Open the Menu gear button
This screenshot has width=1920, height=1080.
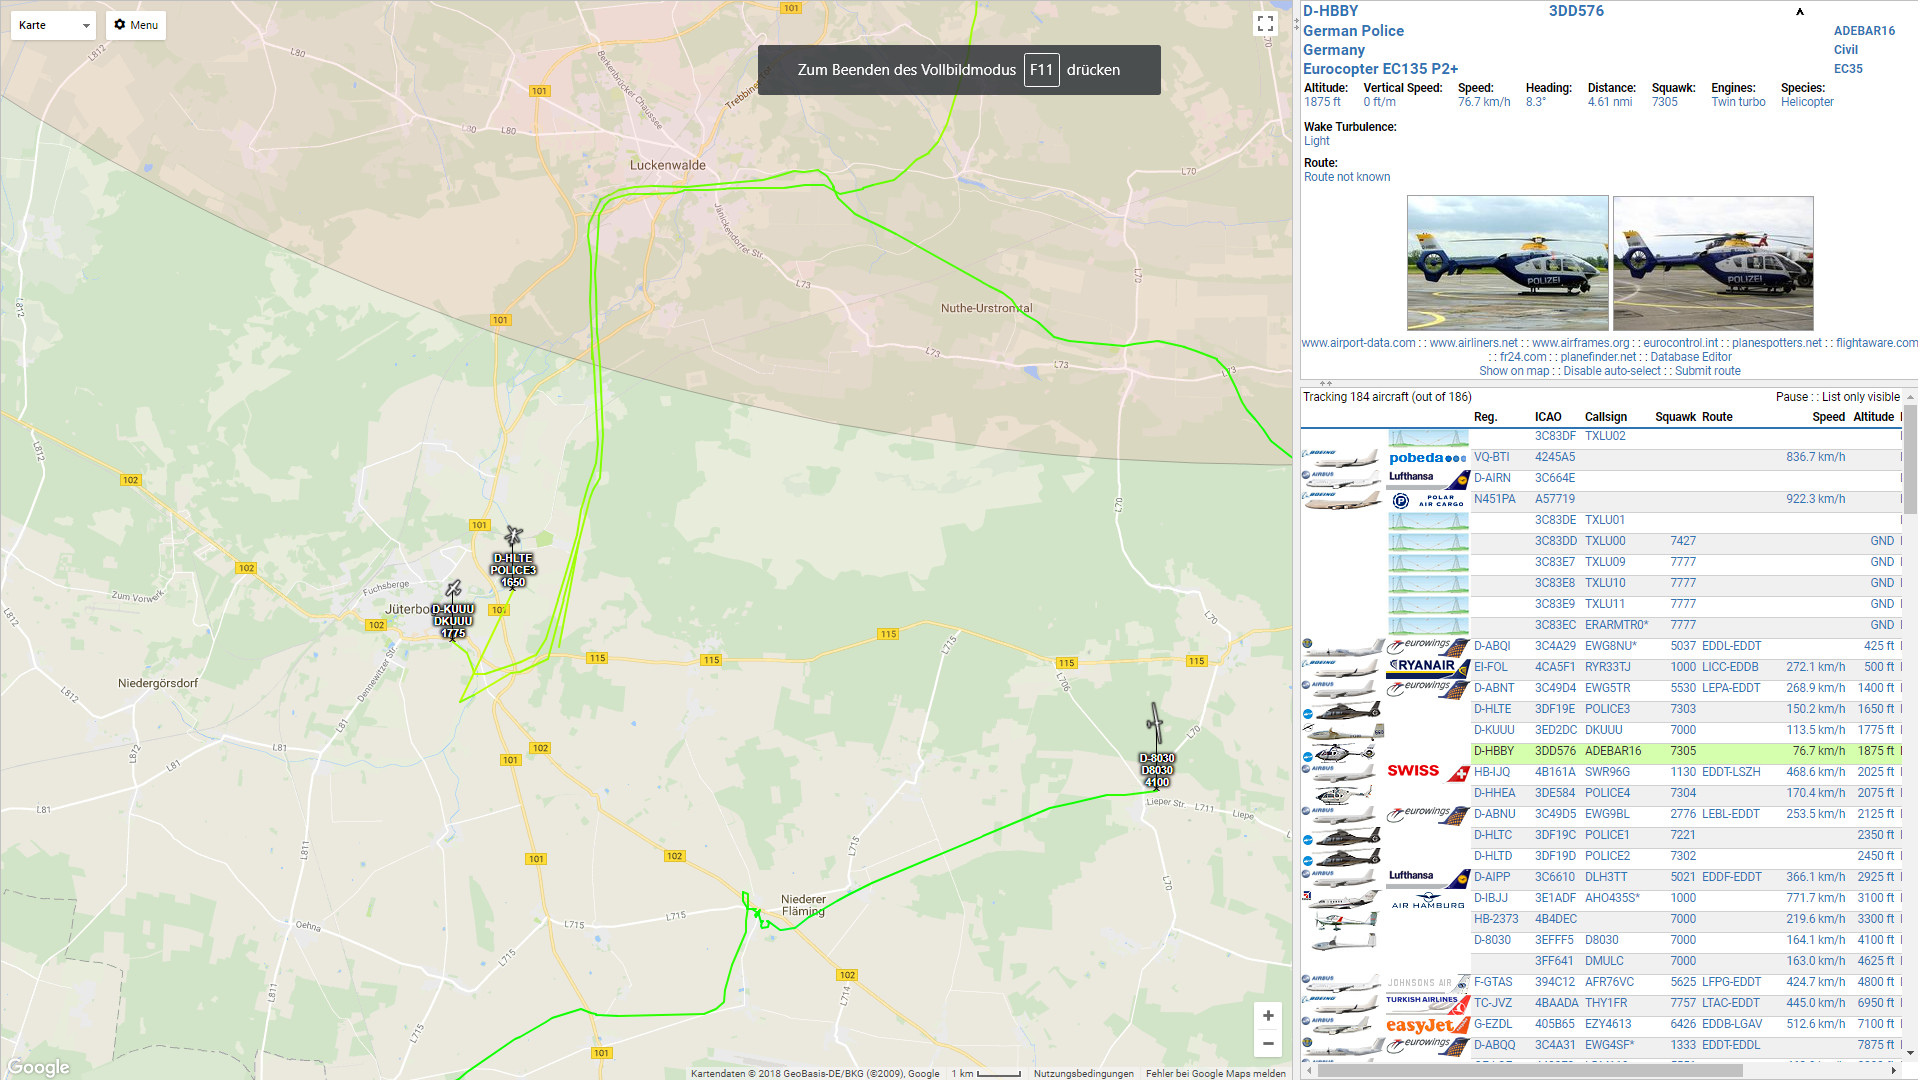(x=136, y=25)
